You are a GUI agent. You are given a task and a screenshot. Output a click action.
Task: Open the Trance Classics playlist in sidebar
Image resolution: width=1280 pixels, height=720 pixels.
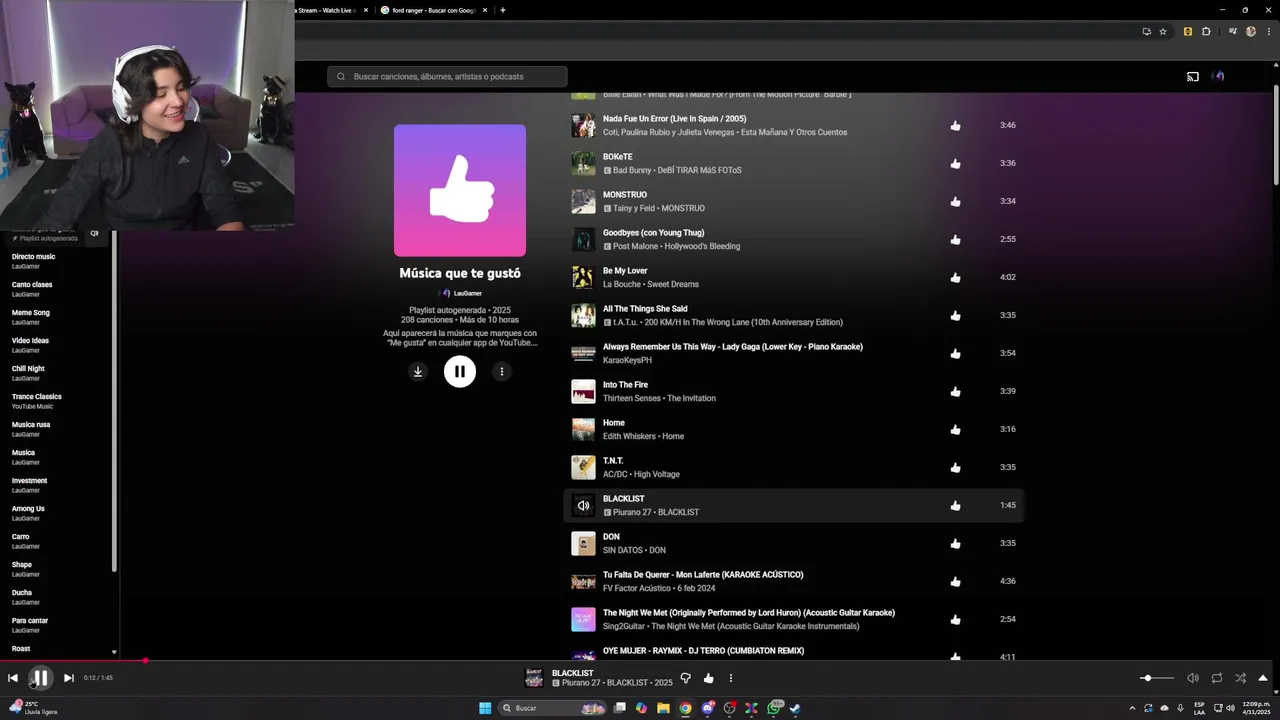pyautogui.click(x=37, y=397)
